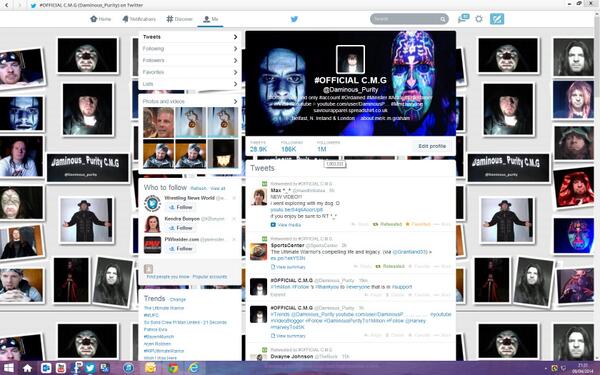The image size is (600, 375).
Task: Open Lists chevron in profile sidebar
Action: pyautogui.click(x=235, y=84)
